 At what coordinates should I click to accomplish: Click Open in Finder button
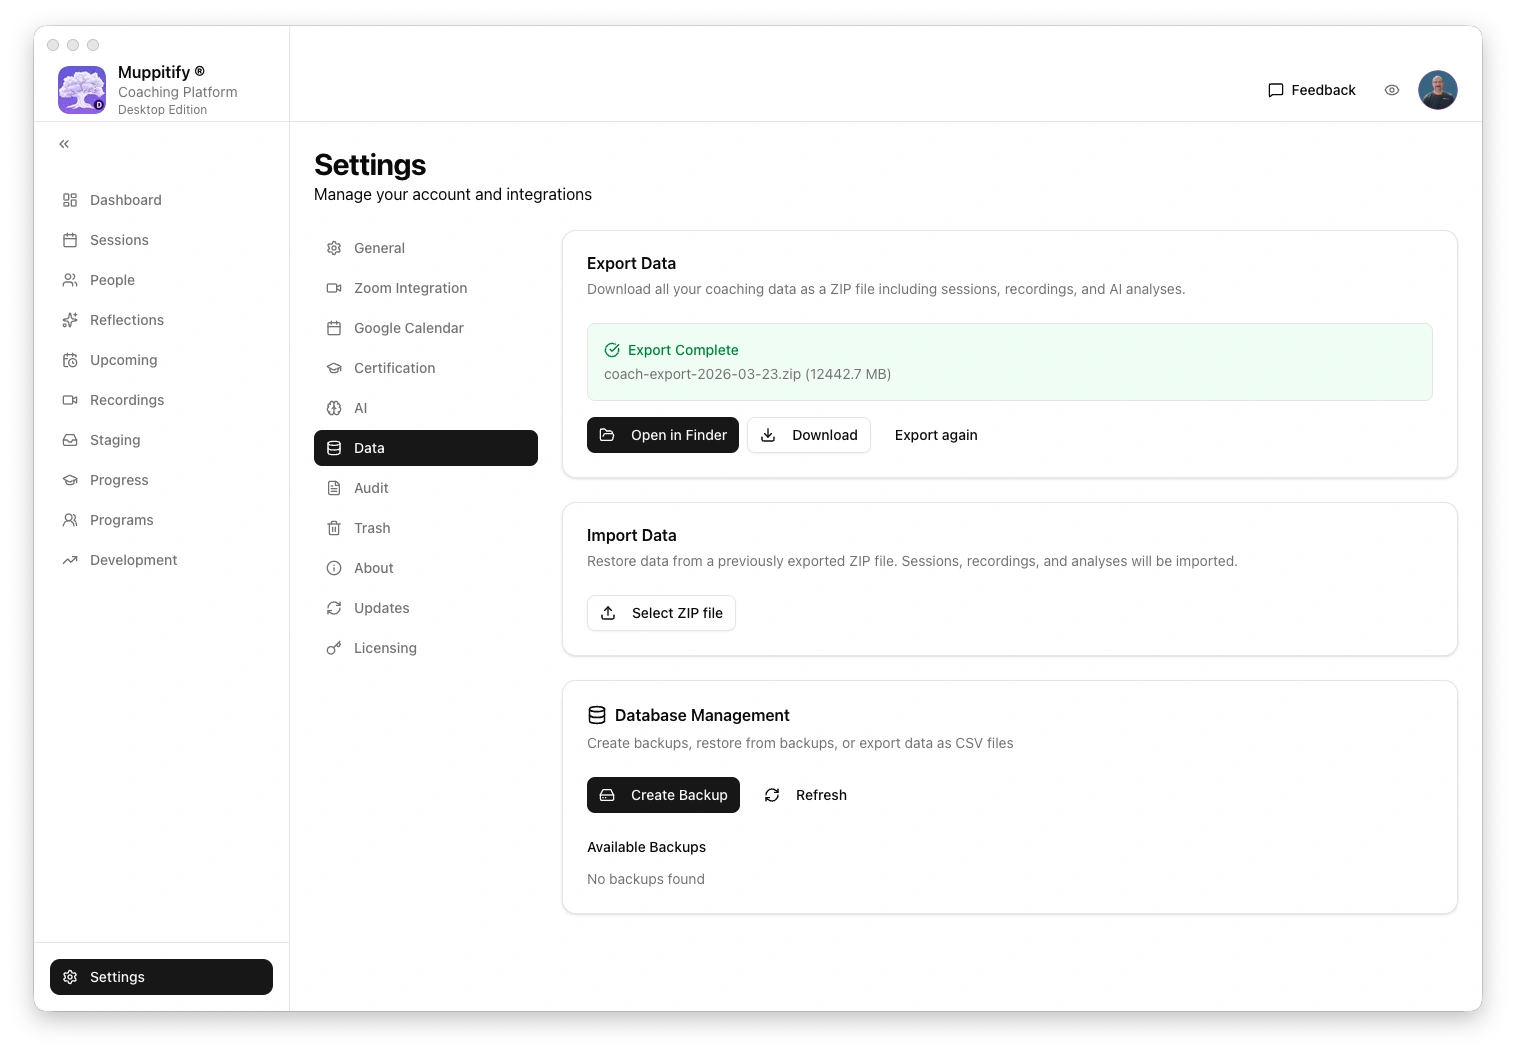(x=662, y=435)
